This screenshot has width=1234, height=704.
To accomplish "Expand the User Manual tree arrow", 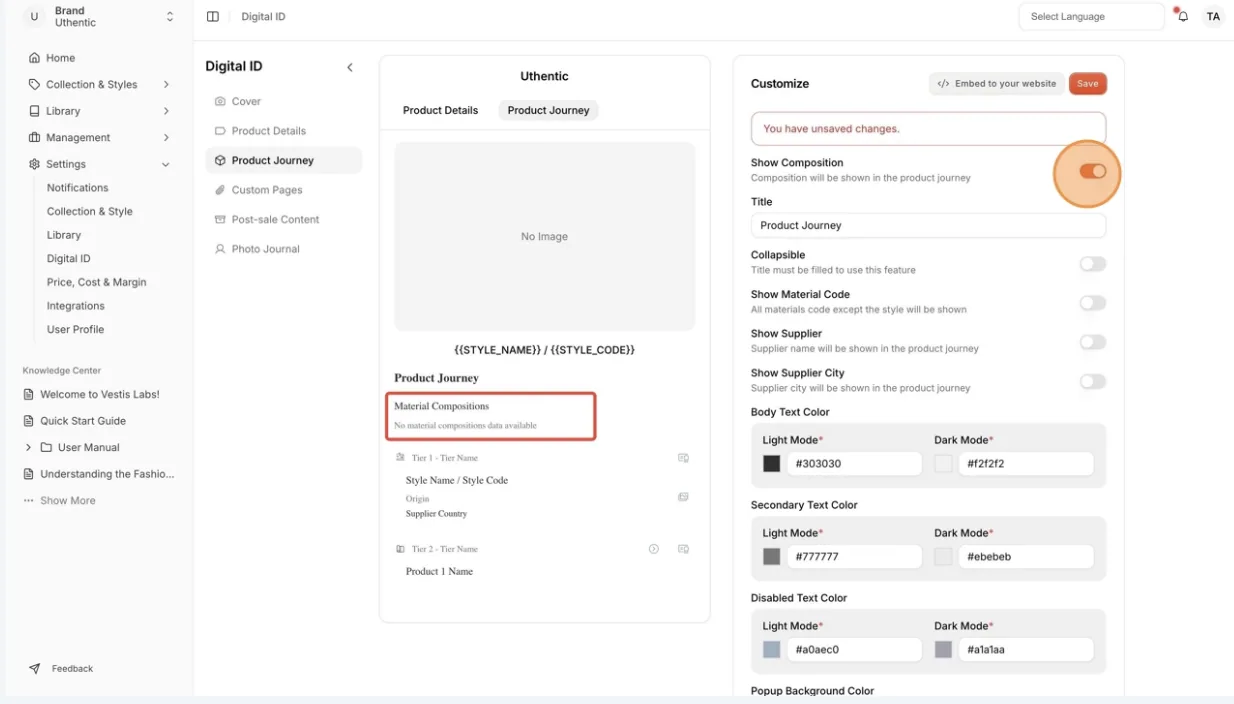I will click(x=29, y=447).
